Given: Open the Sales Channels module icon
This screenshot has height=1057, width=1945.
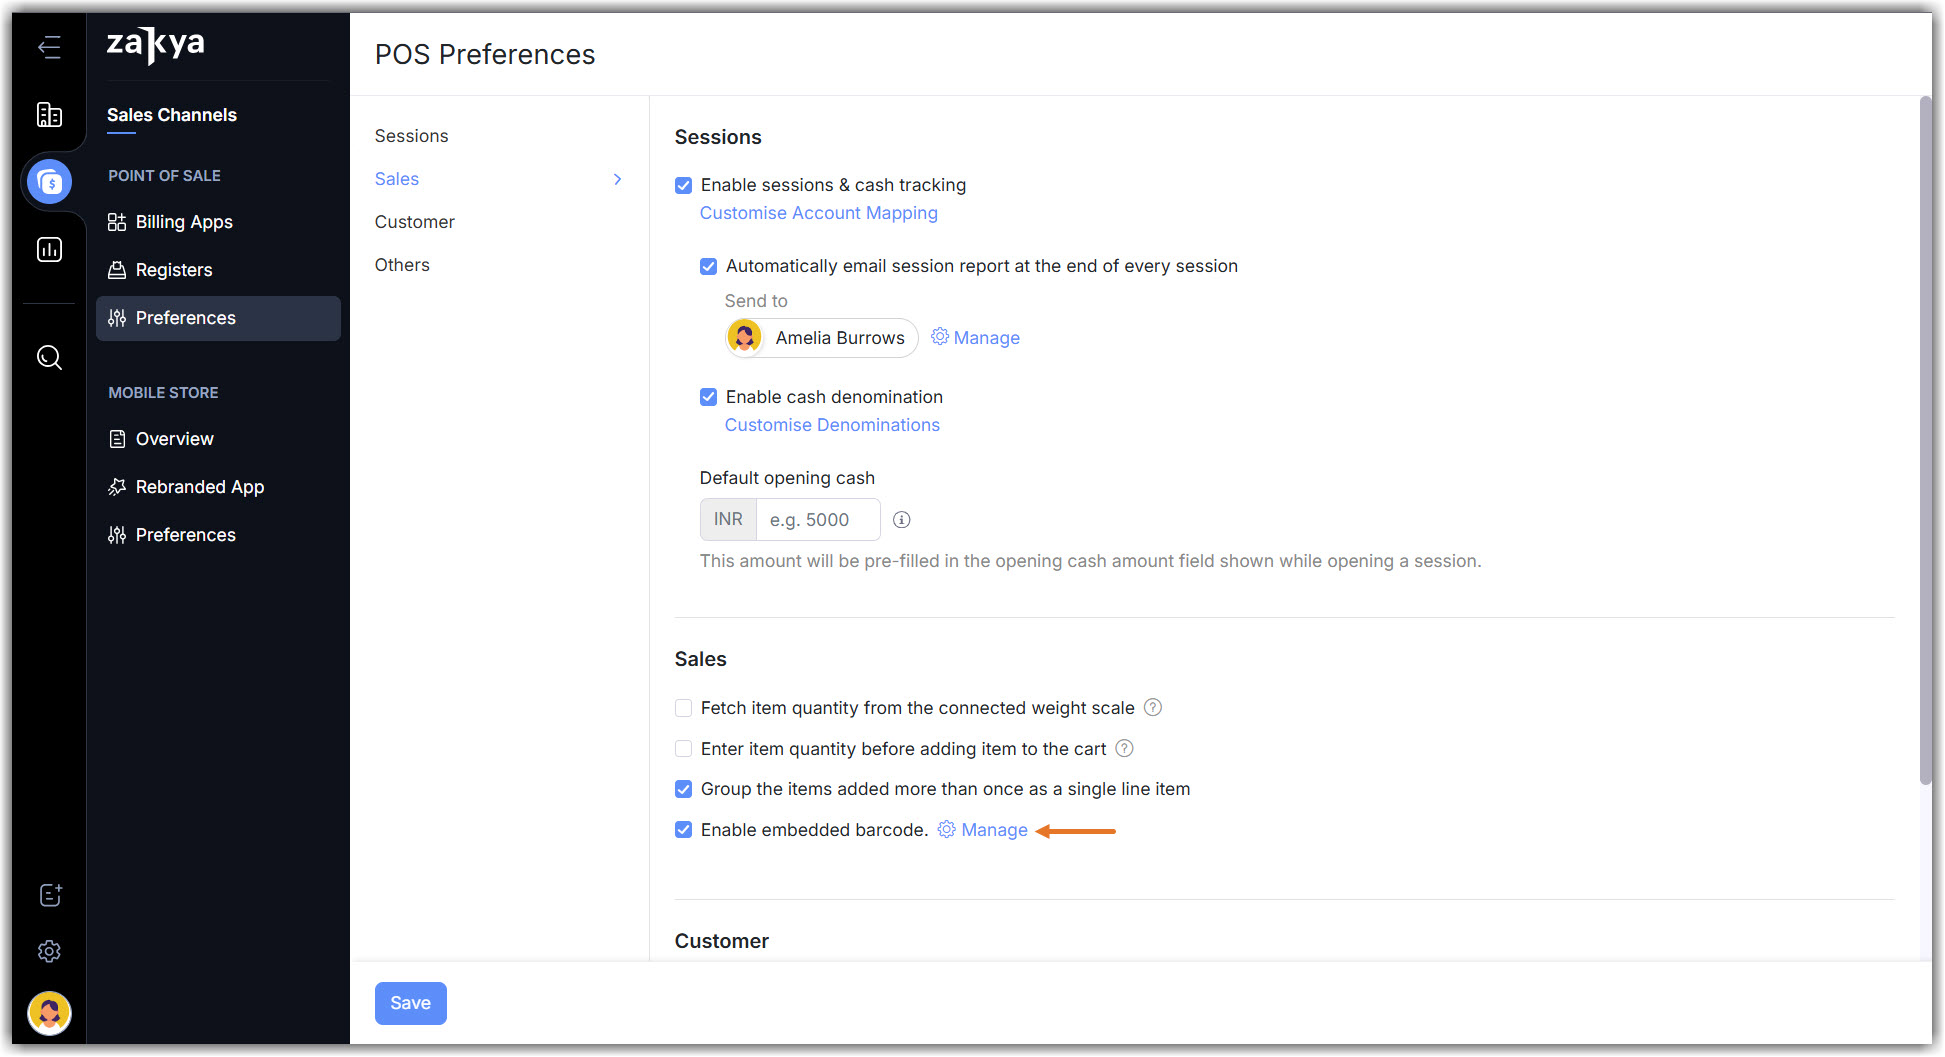Looking at the screenshot, I should pos(49,182).
